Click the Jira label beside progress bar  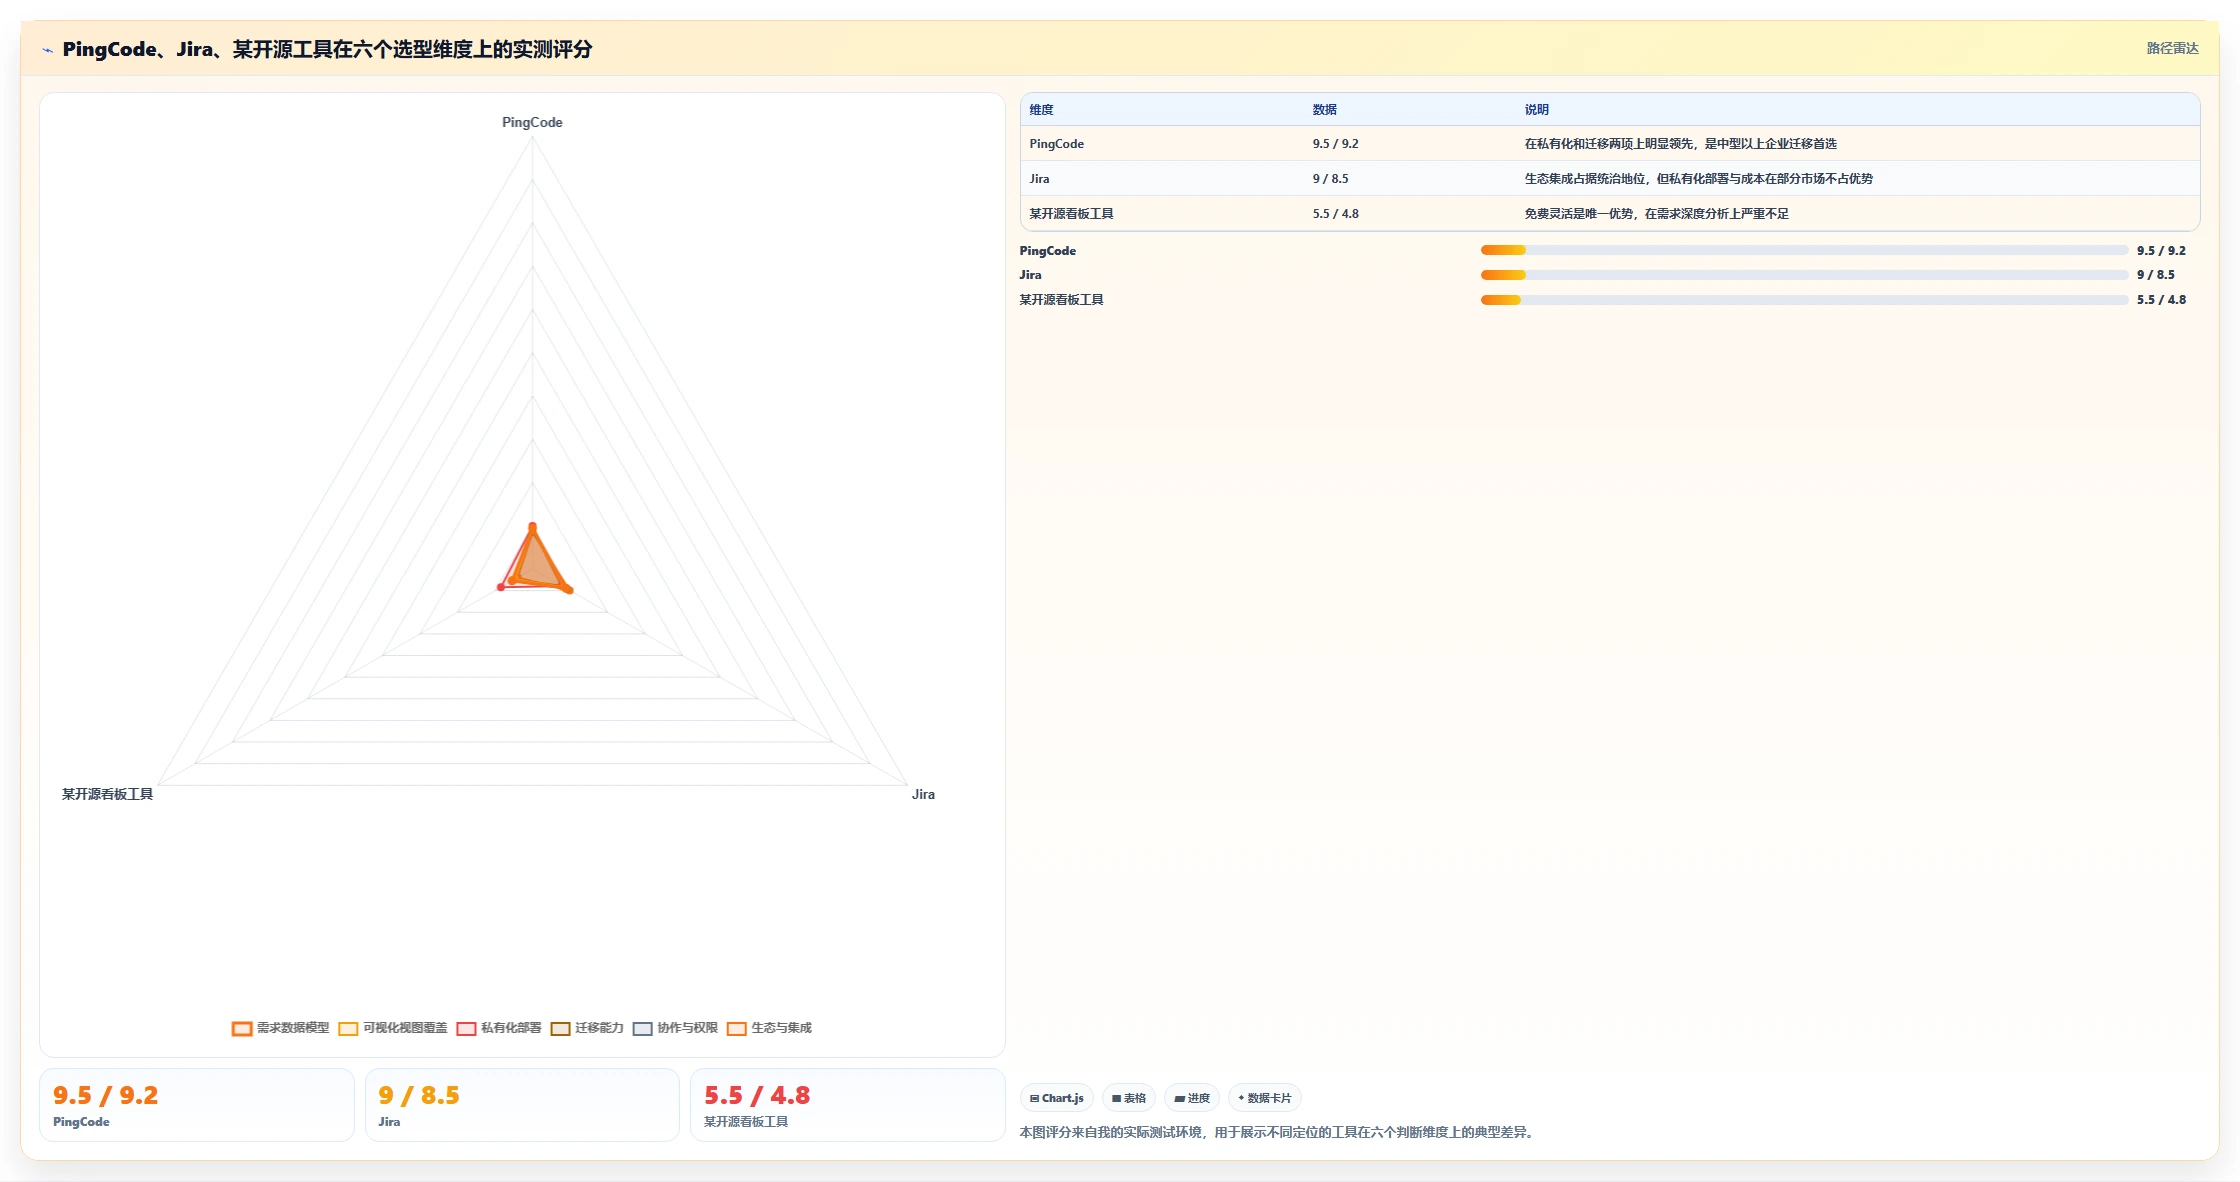click(x=1030, y=275)
